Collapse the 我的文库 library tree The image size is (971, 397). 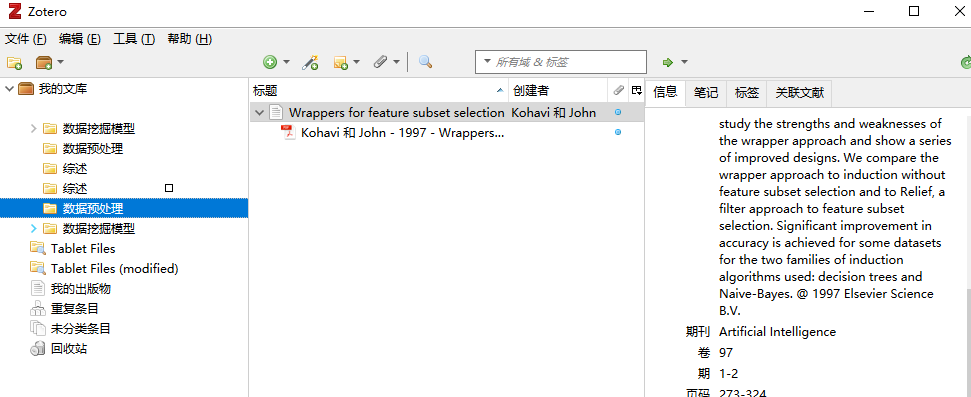click(9, 89)
